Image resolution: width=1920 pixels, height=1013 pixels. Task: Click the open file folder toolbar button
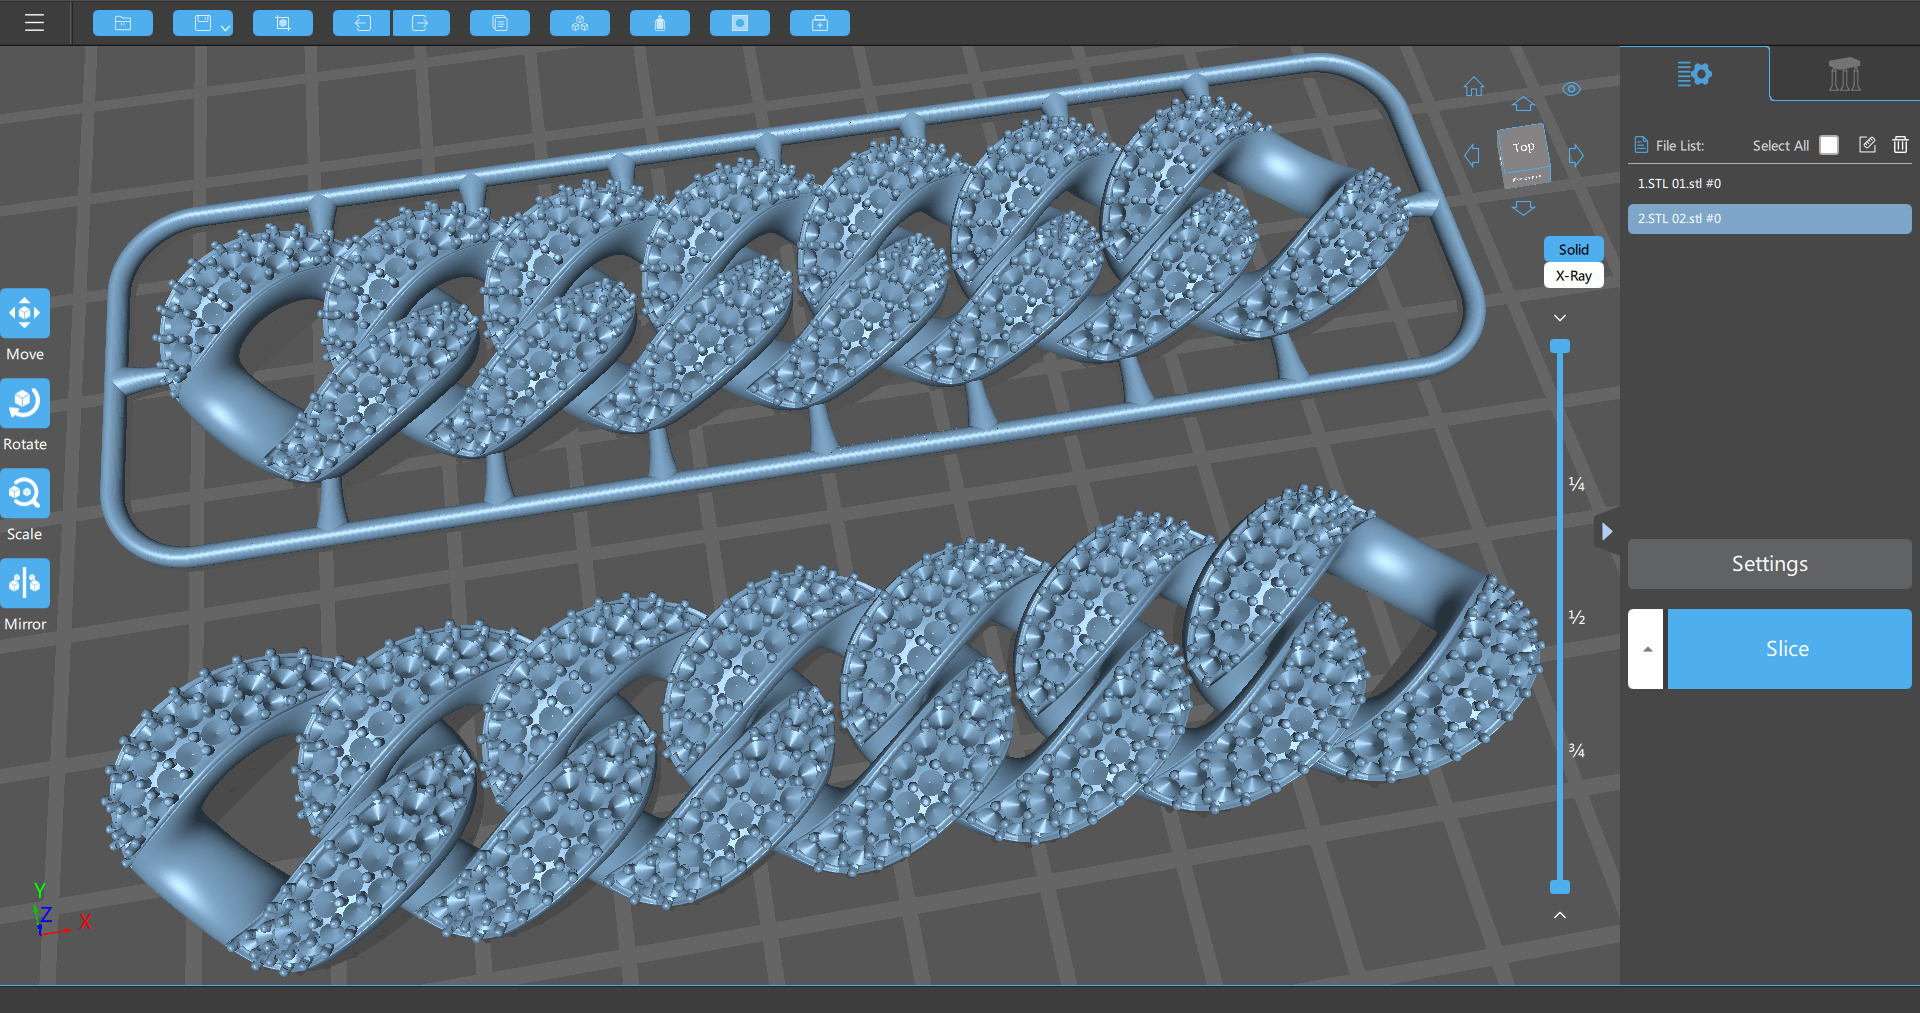coord(123,23)
